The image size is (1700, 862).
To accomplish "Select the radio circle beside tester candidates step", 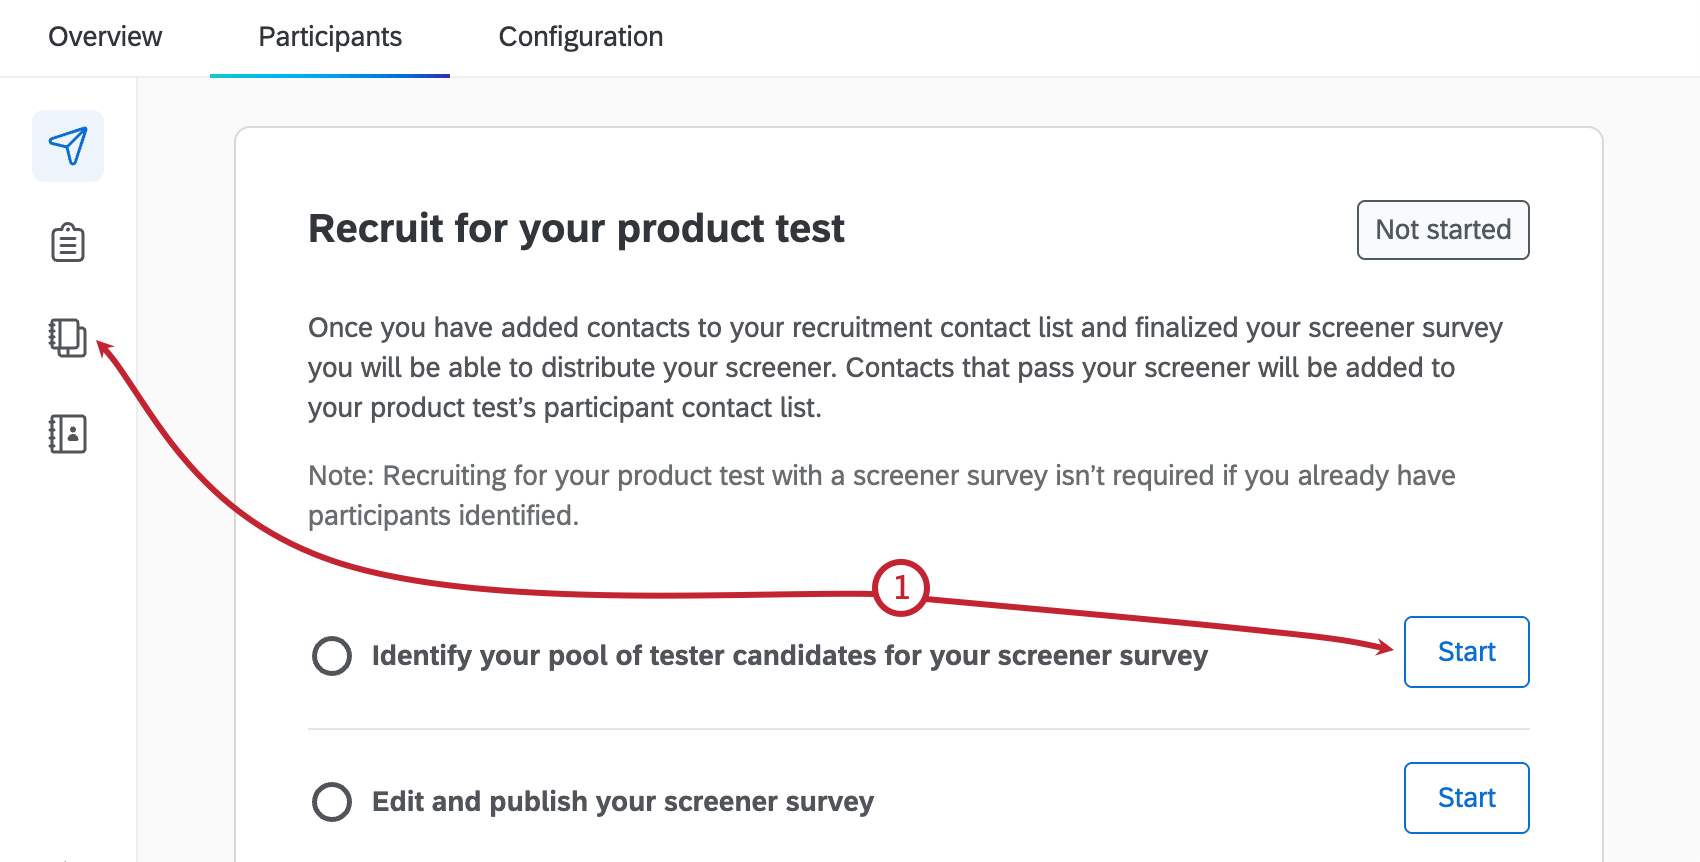I will click(331, 655).
